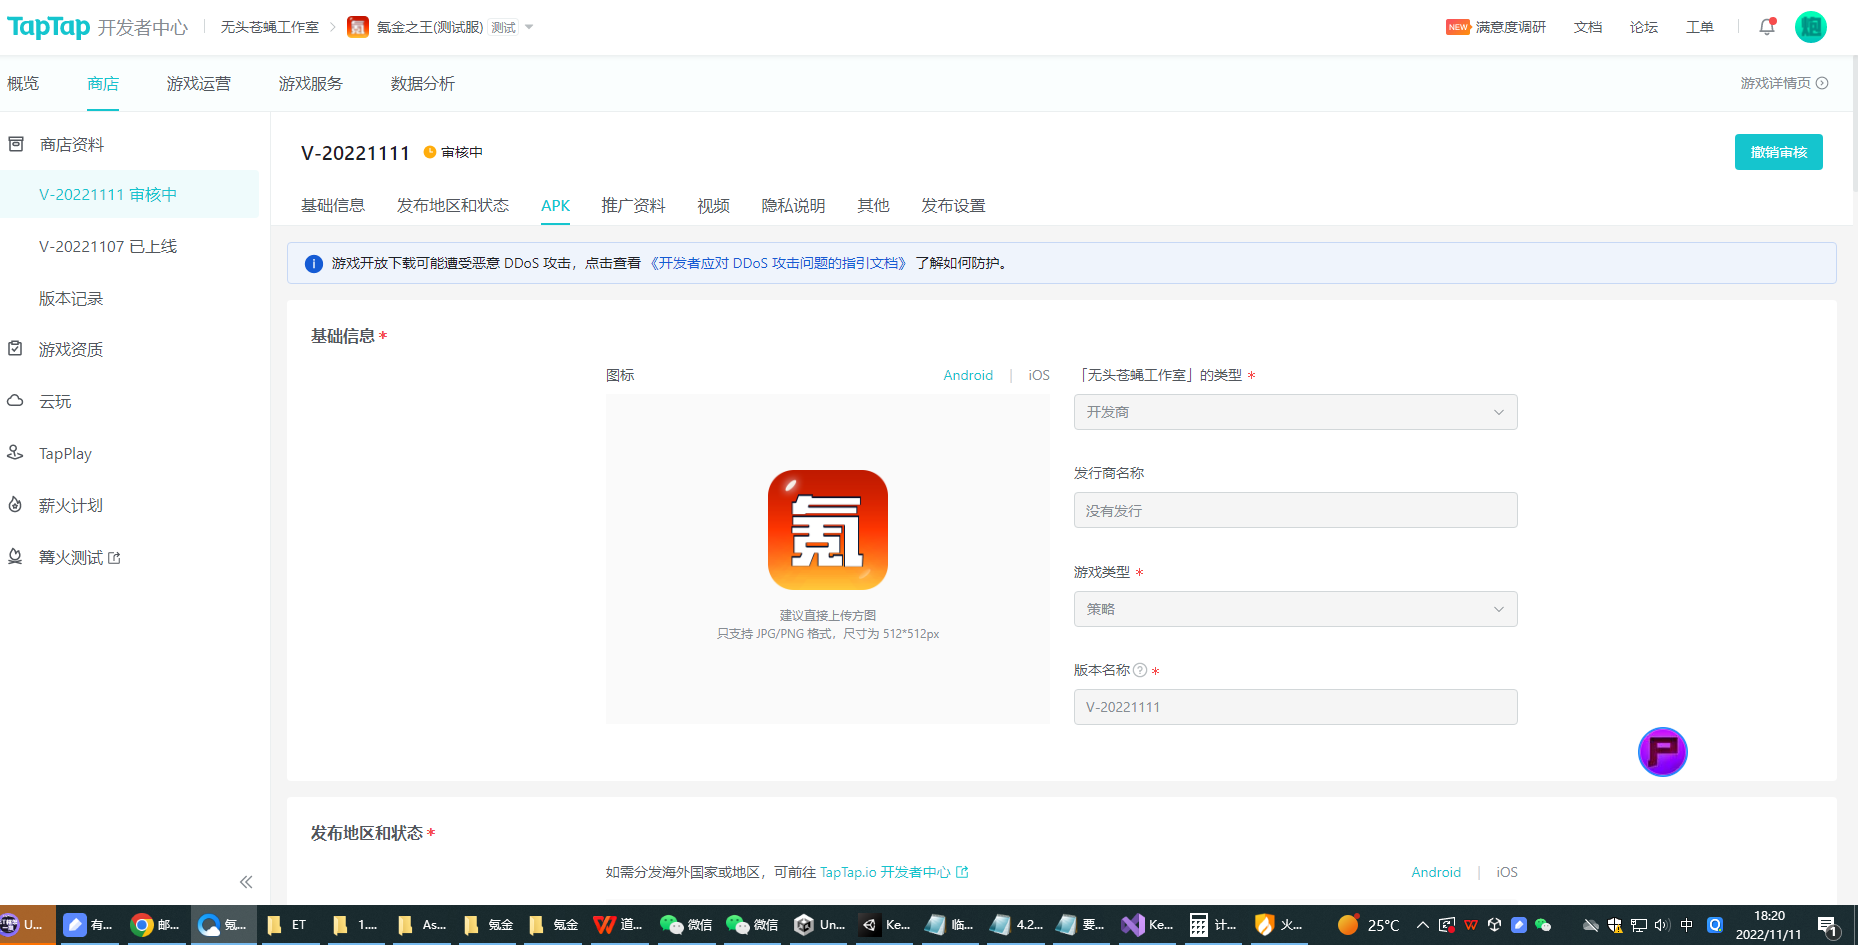Switch to the 视频 sub-tab

(x=713, y=206)
